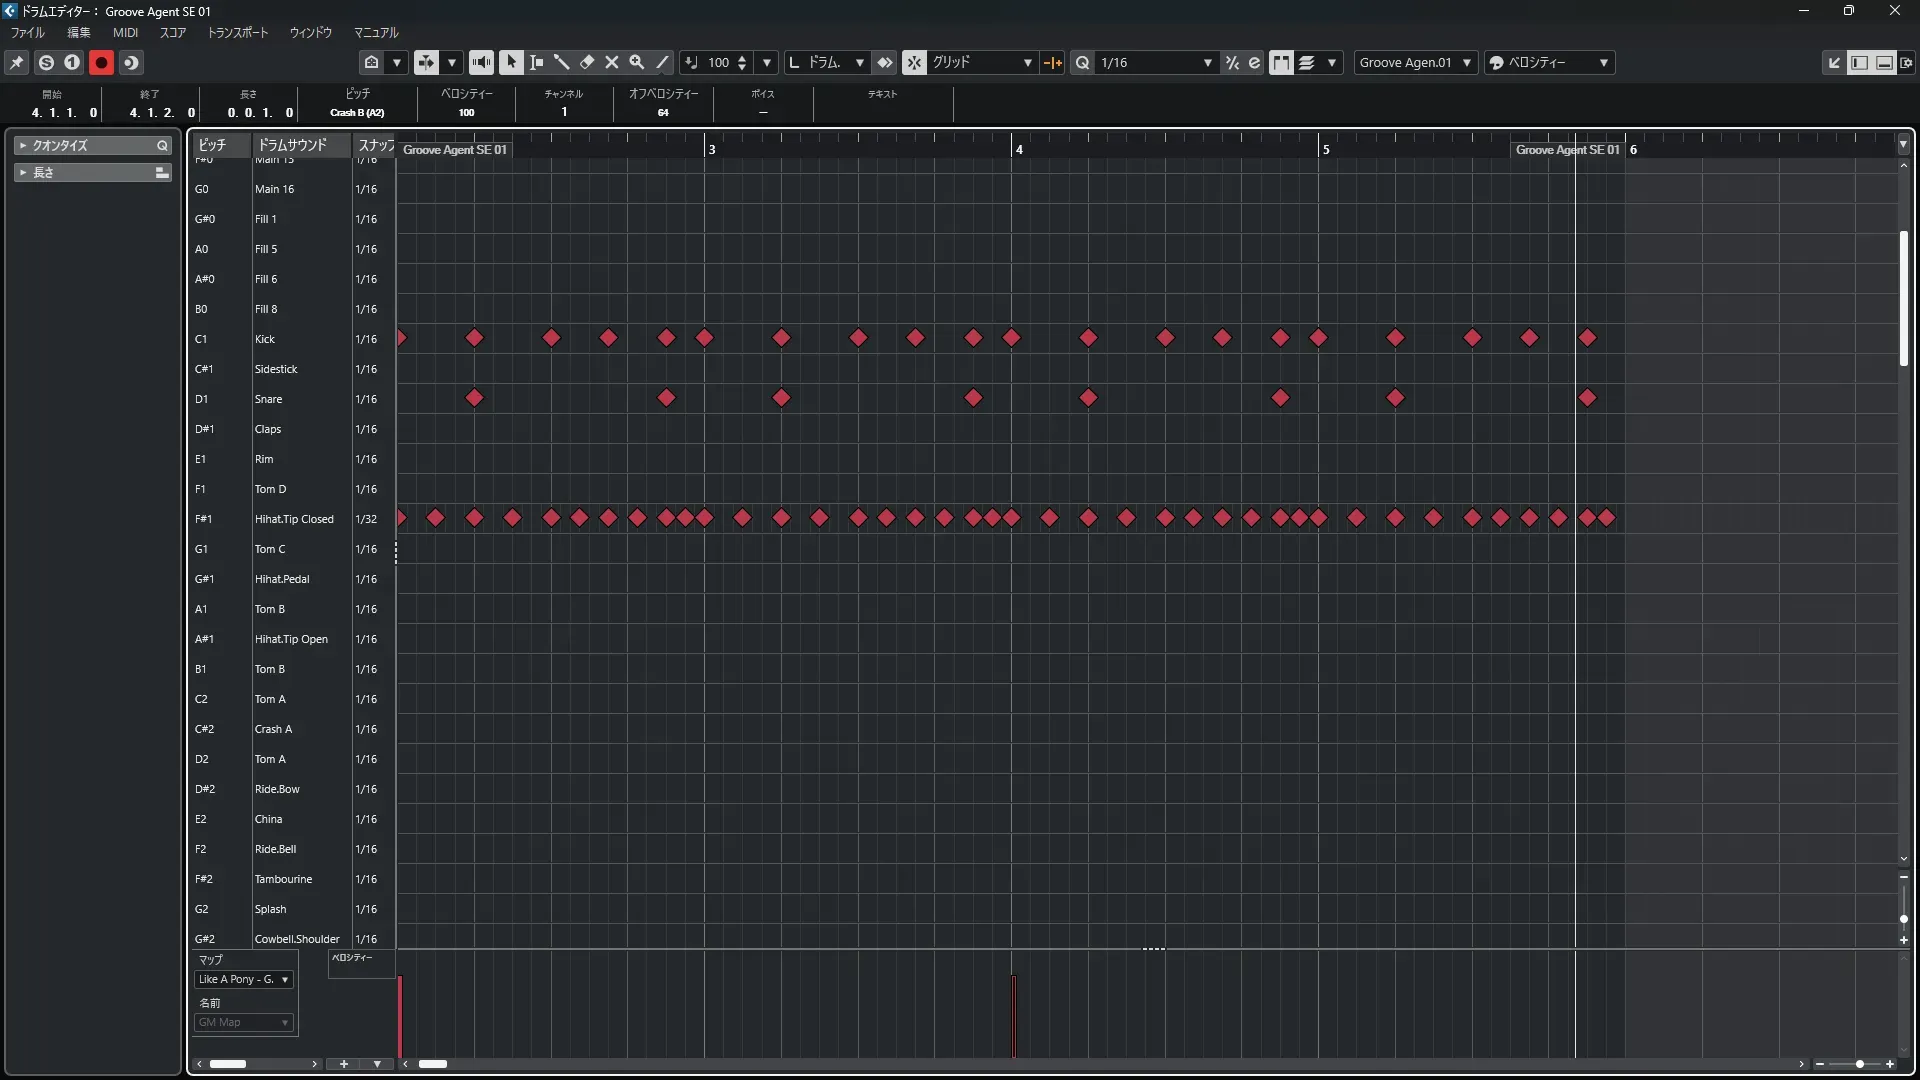Toggle Acoustic Feedback speaker icon

481,62
